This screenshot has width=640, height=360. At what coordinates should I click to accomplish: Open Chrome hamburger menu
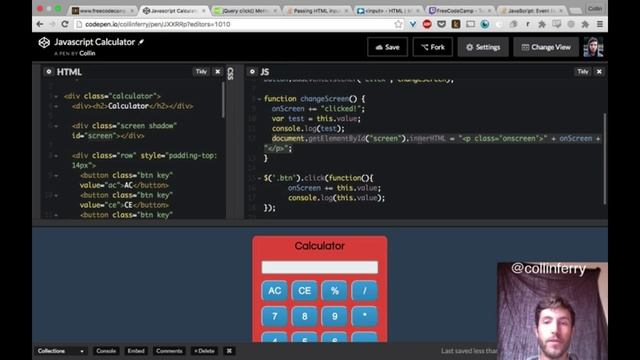tap(600, 24)
